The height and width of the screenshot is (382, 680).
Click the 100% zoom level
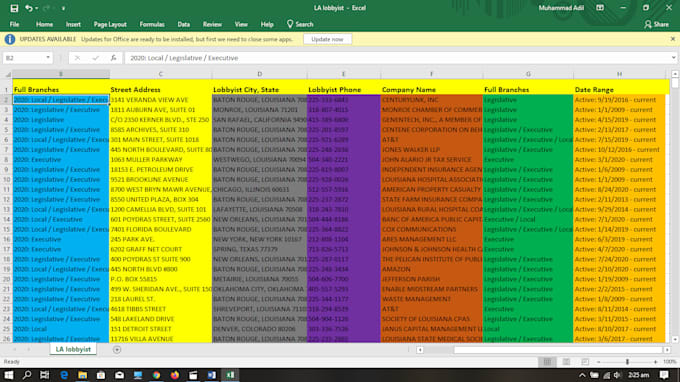(x=669, y=362)
